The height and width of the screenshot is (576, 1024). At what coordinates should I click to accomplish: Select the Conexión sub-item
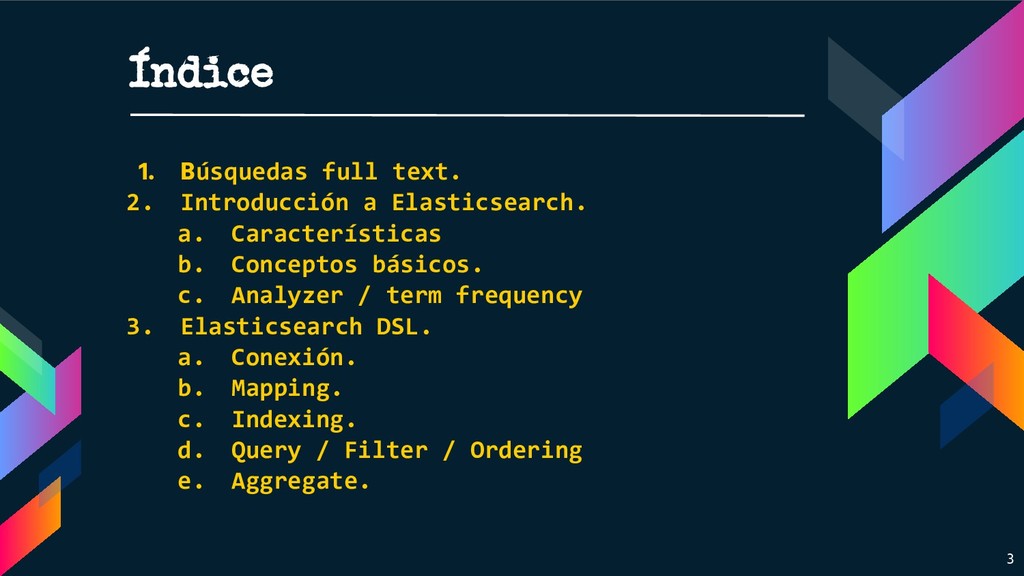[x=293, y=357]
